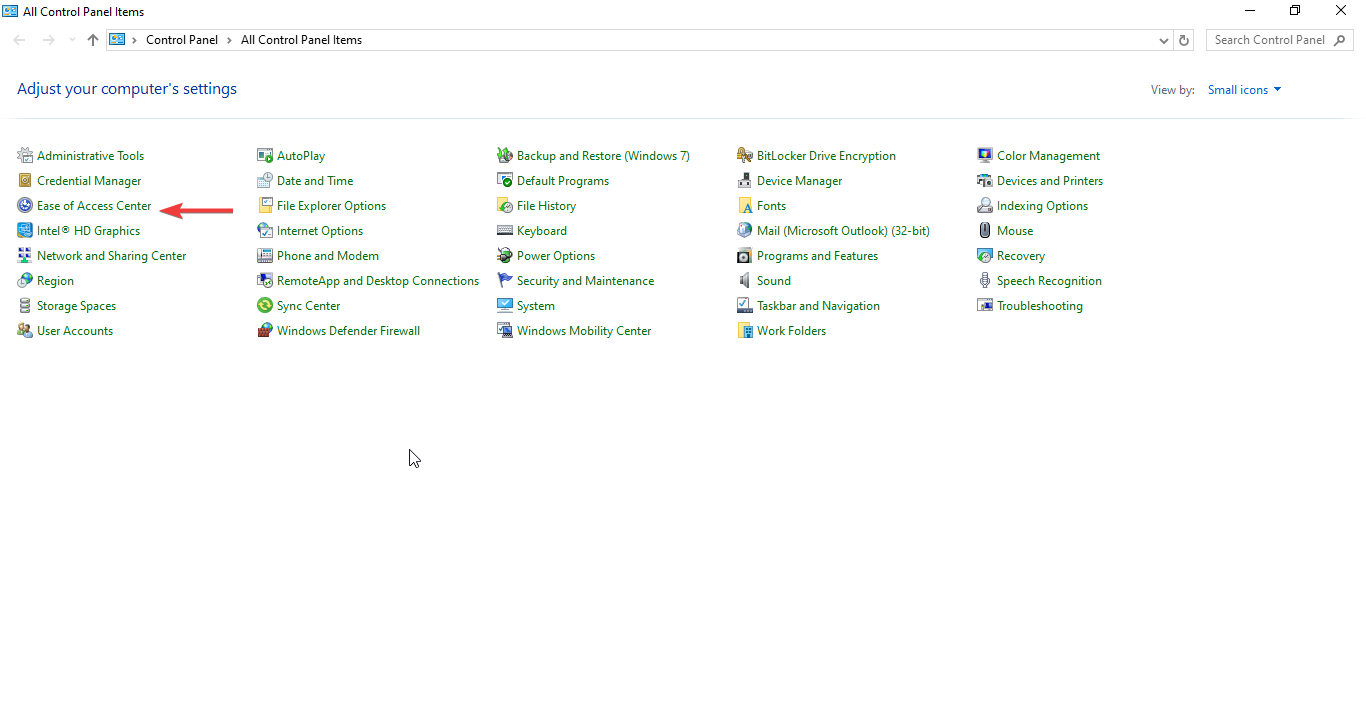
Task: Open Ease of Access Center
Action: pyautogui.click(x=94, y=205)
